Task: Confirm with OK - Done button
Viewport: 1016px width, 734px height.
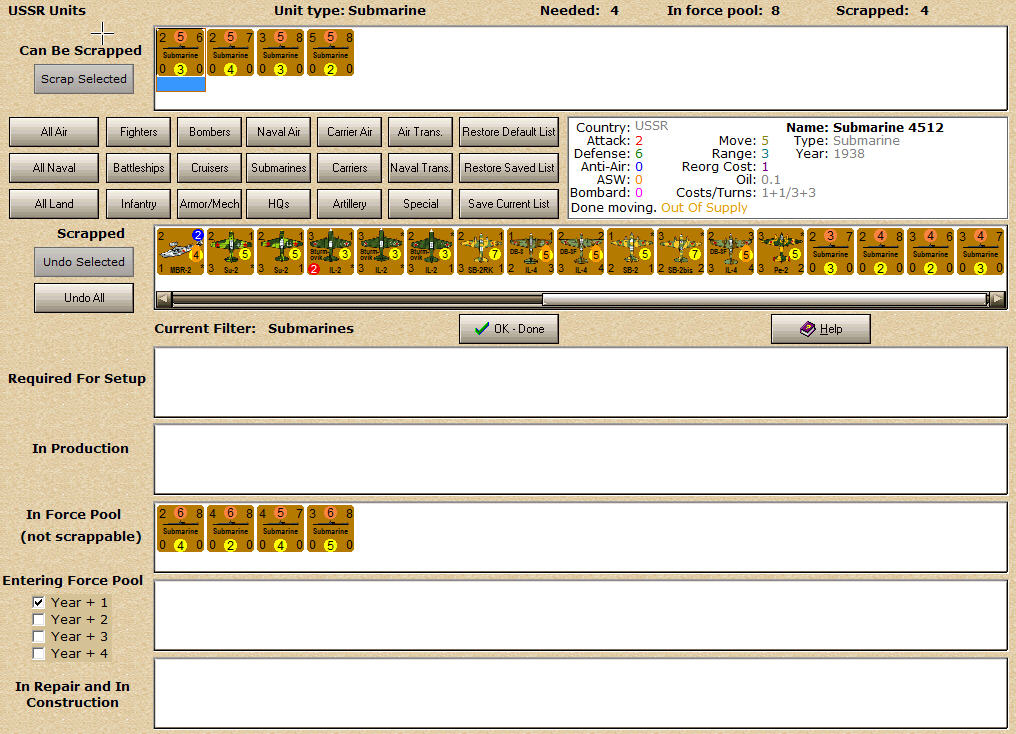Action: [509, 329]
